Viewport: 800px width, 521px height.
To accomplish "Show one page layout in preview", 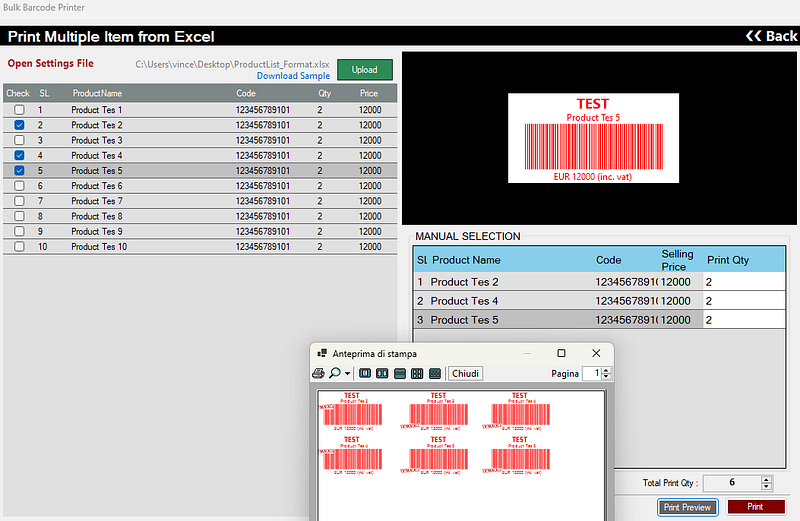I will point(365,374).
